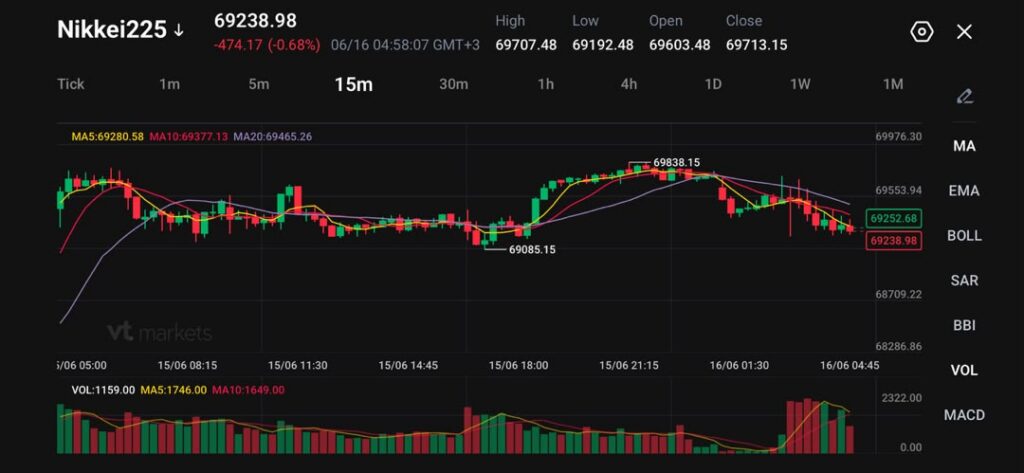Expand the Nikkei225 symbol dropdown arrow
Viewport: 1024px width, 473px height.
click(178, 30)
